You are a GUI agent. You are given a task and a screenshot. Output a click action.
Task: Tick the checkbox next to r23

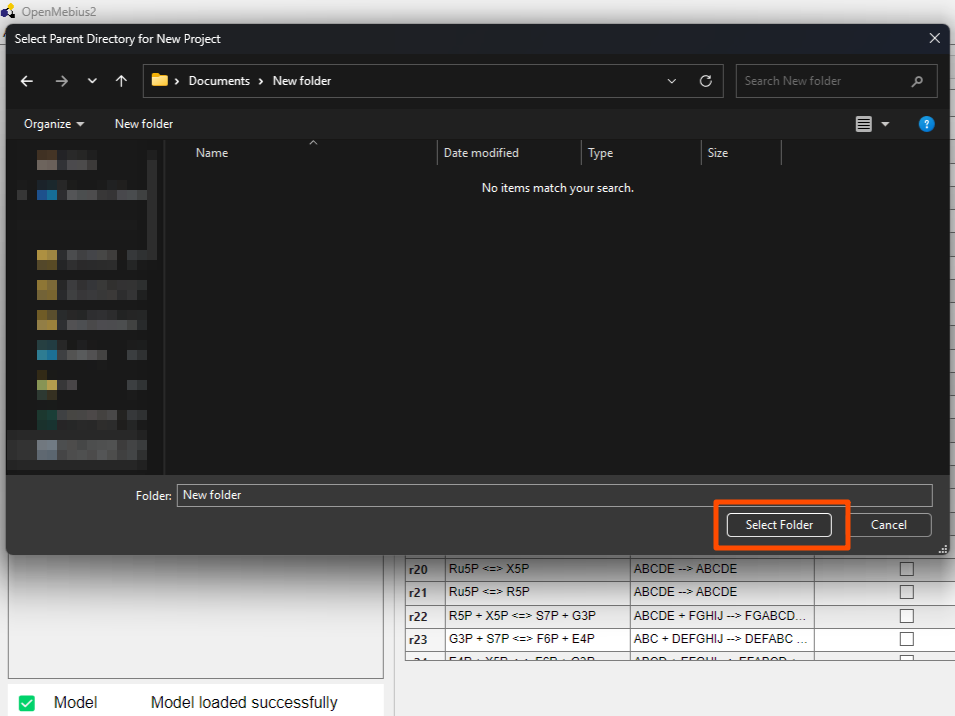[x=906, y=638]
